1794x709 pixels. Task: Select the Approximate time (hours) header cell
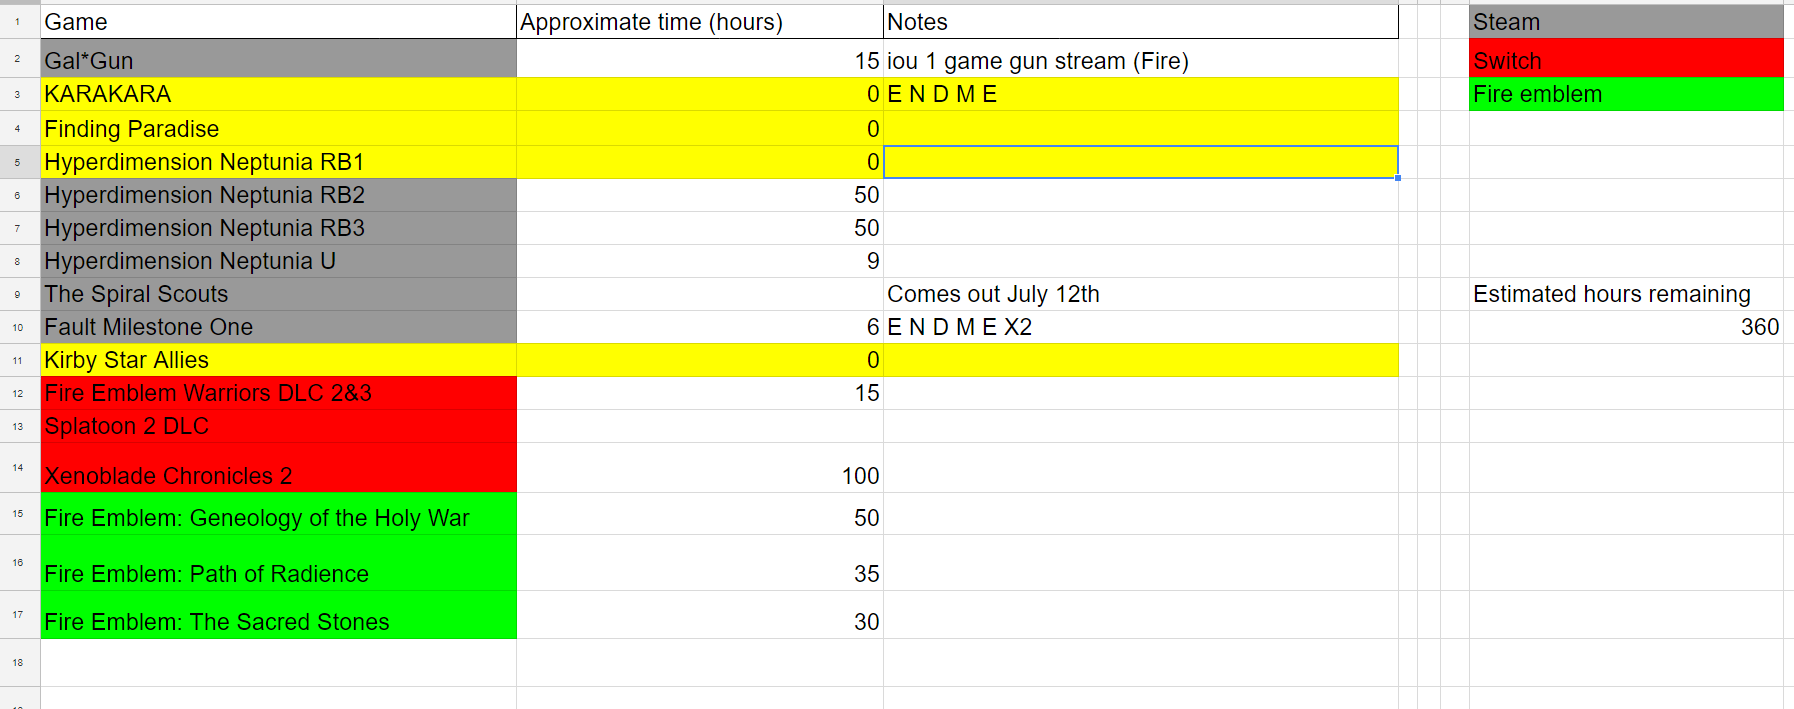tap(700, 22)
